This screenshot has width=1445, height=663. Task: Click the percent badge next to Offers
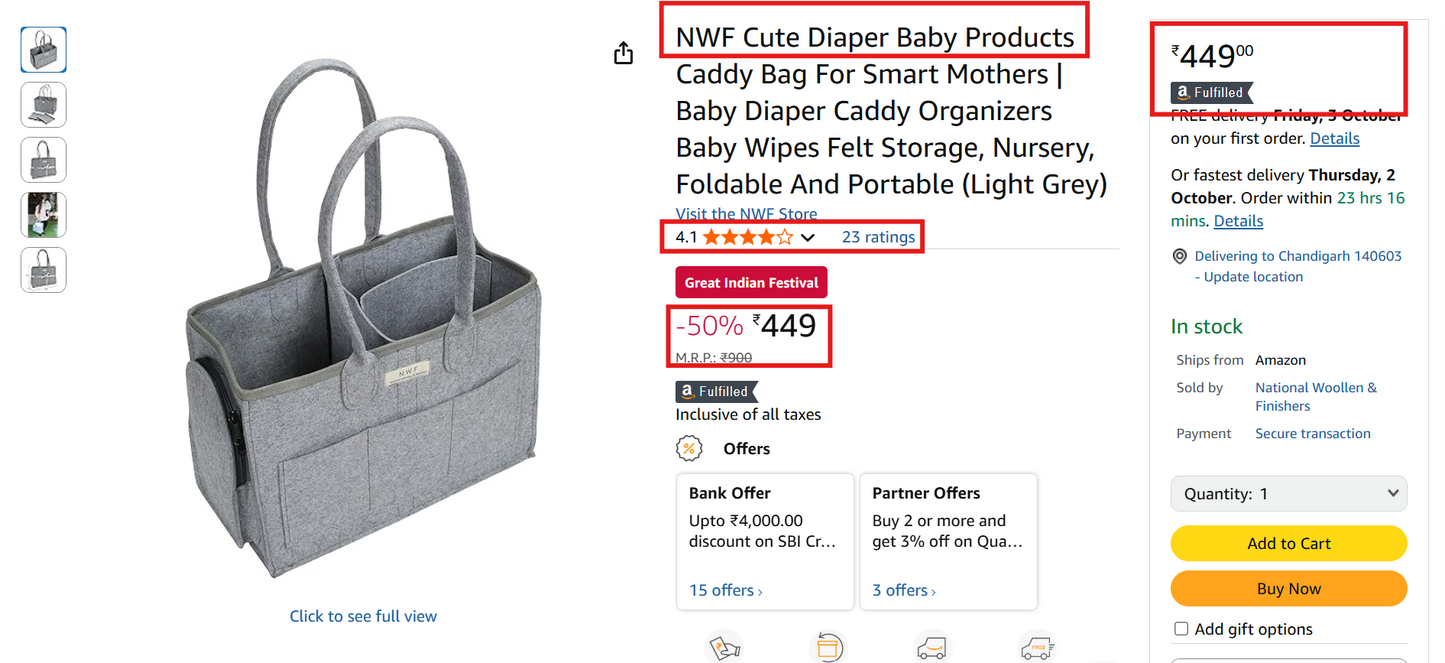coord(689,447)
